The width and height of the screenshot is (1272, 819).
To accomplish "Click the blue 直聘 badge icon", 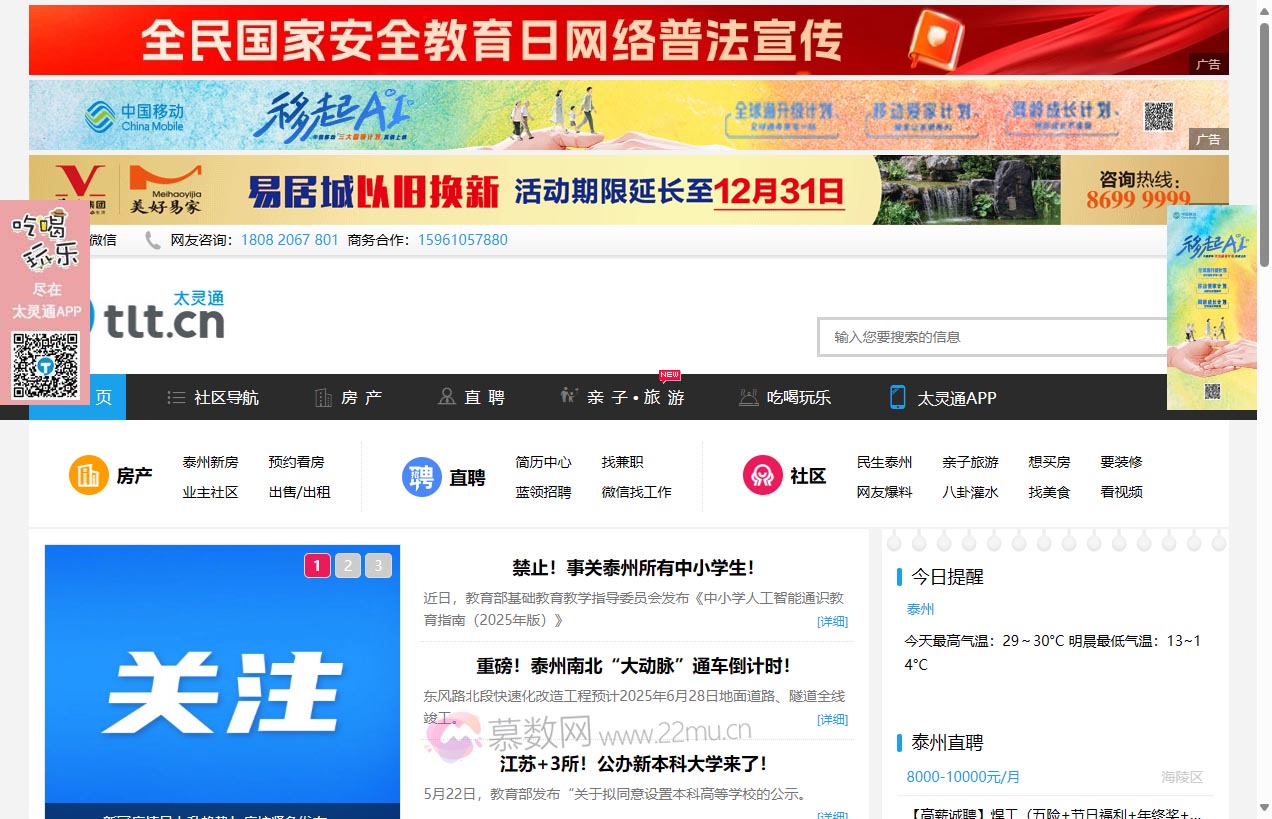I will (x=421, y=476).
